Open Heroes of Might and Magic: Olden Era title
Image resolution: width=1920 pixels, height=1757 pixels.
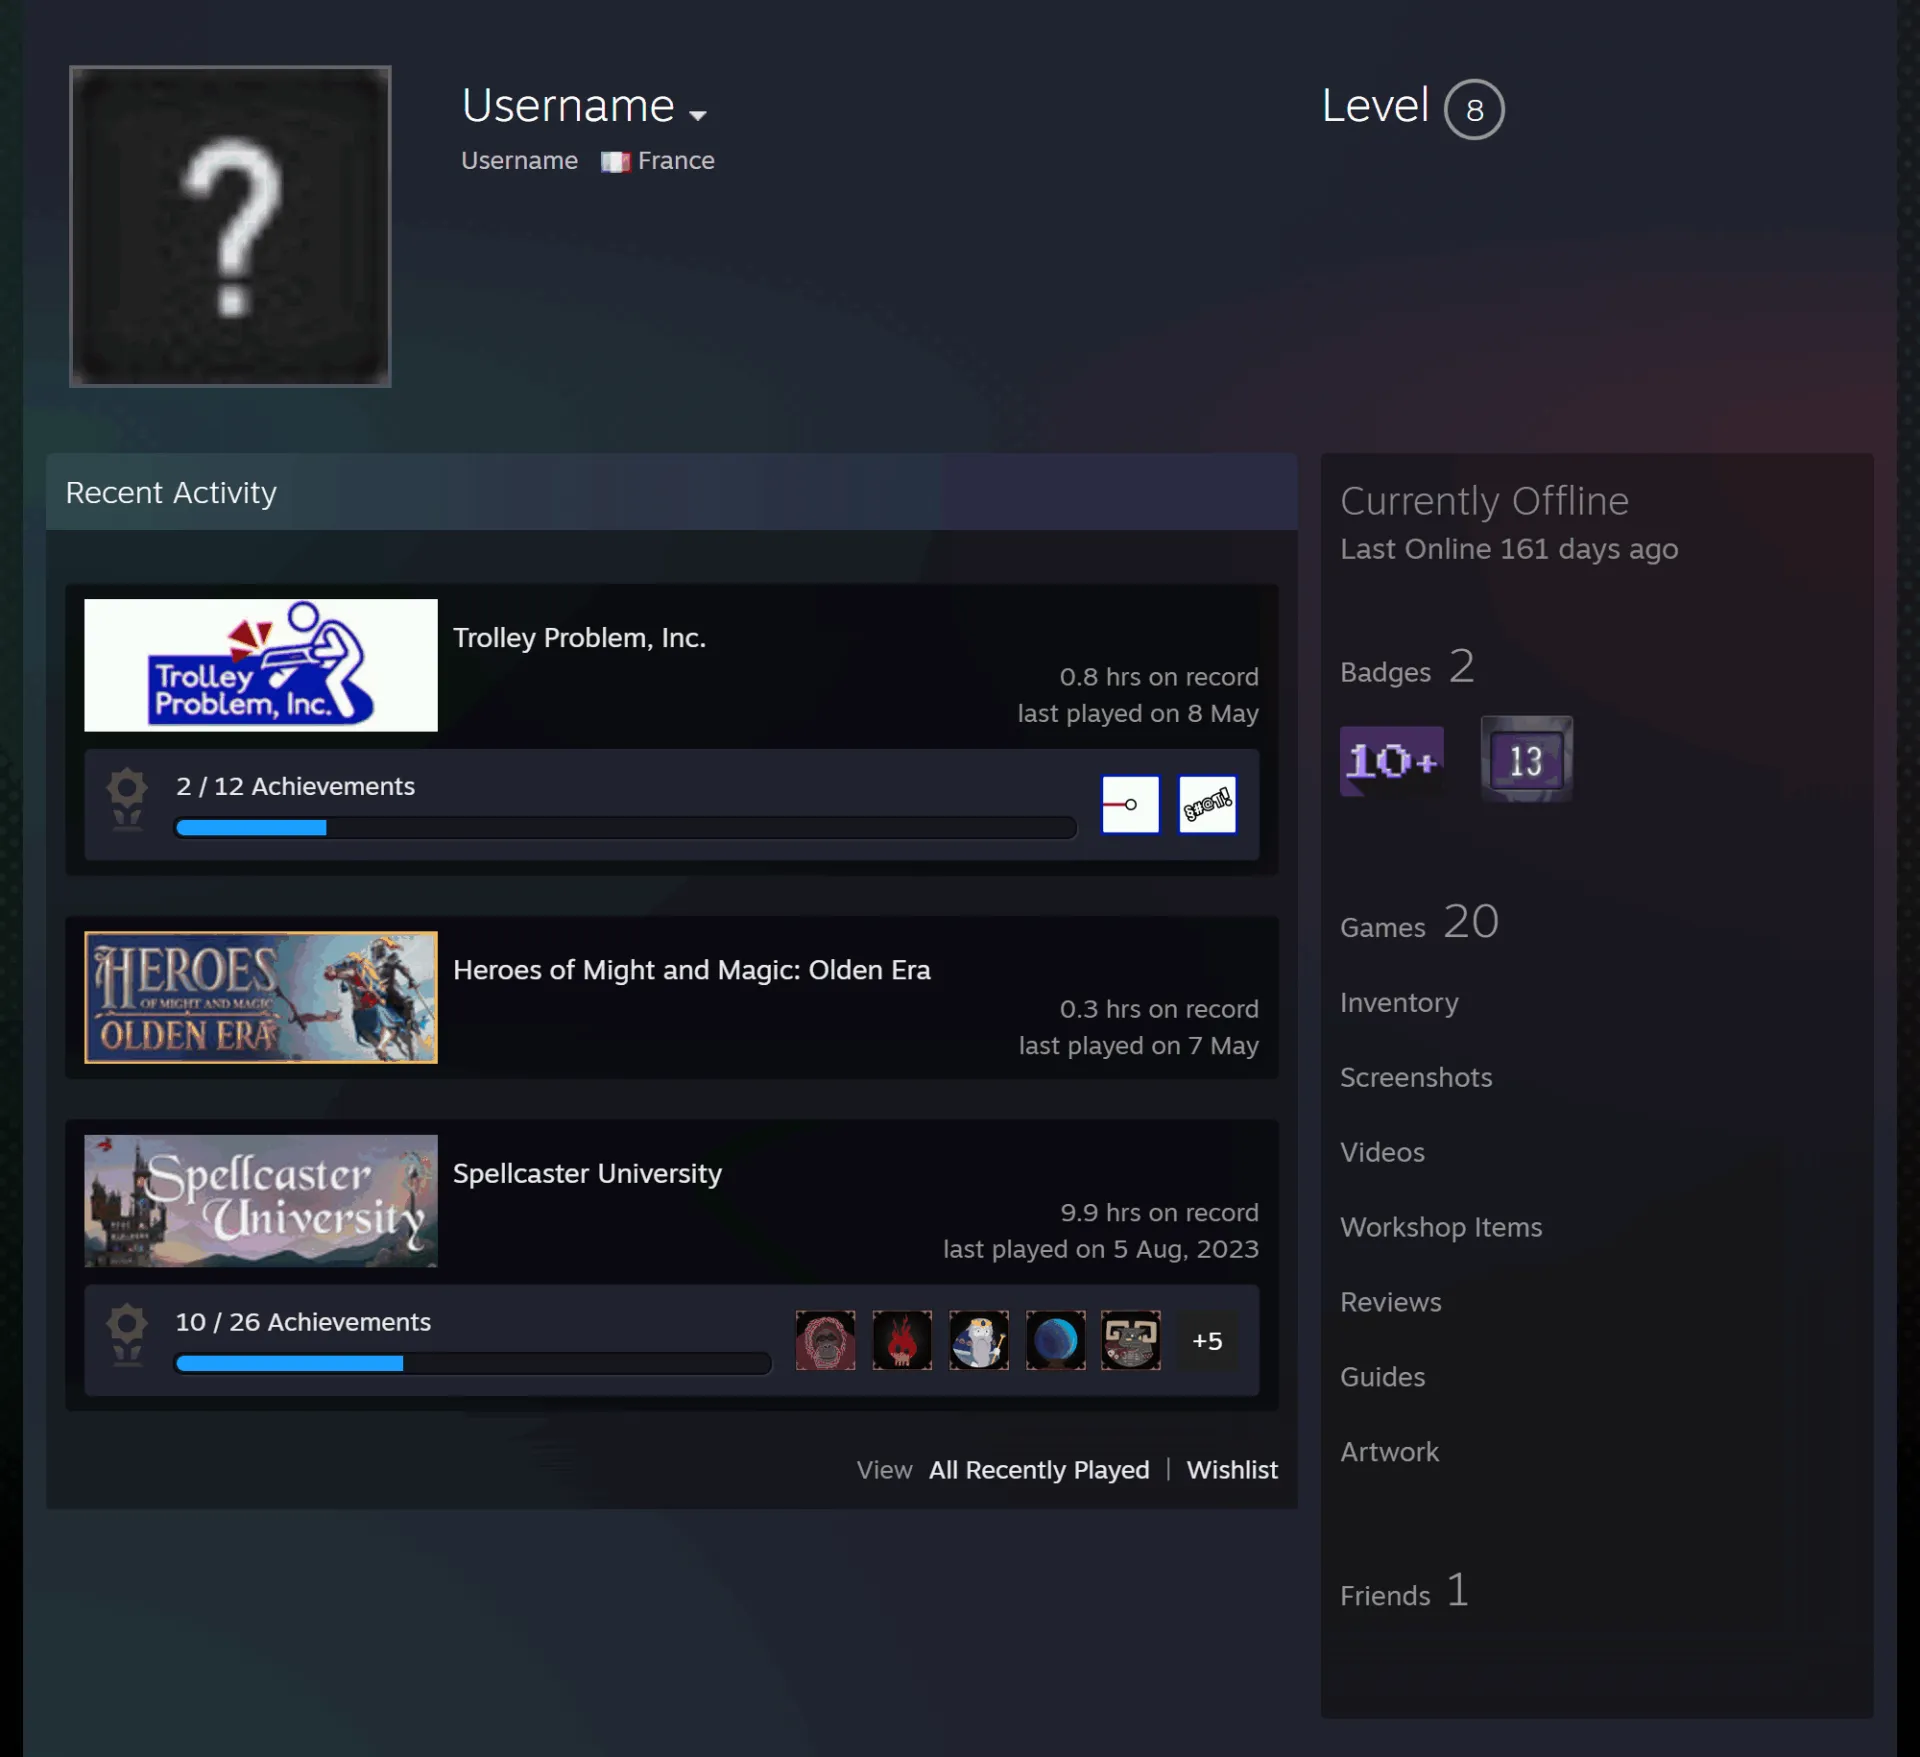(x=691, y=970)
